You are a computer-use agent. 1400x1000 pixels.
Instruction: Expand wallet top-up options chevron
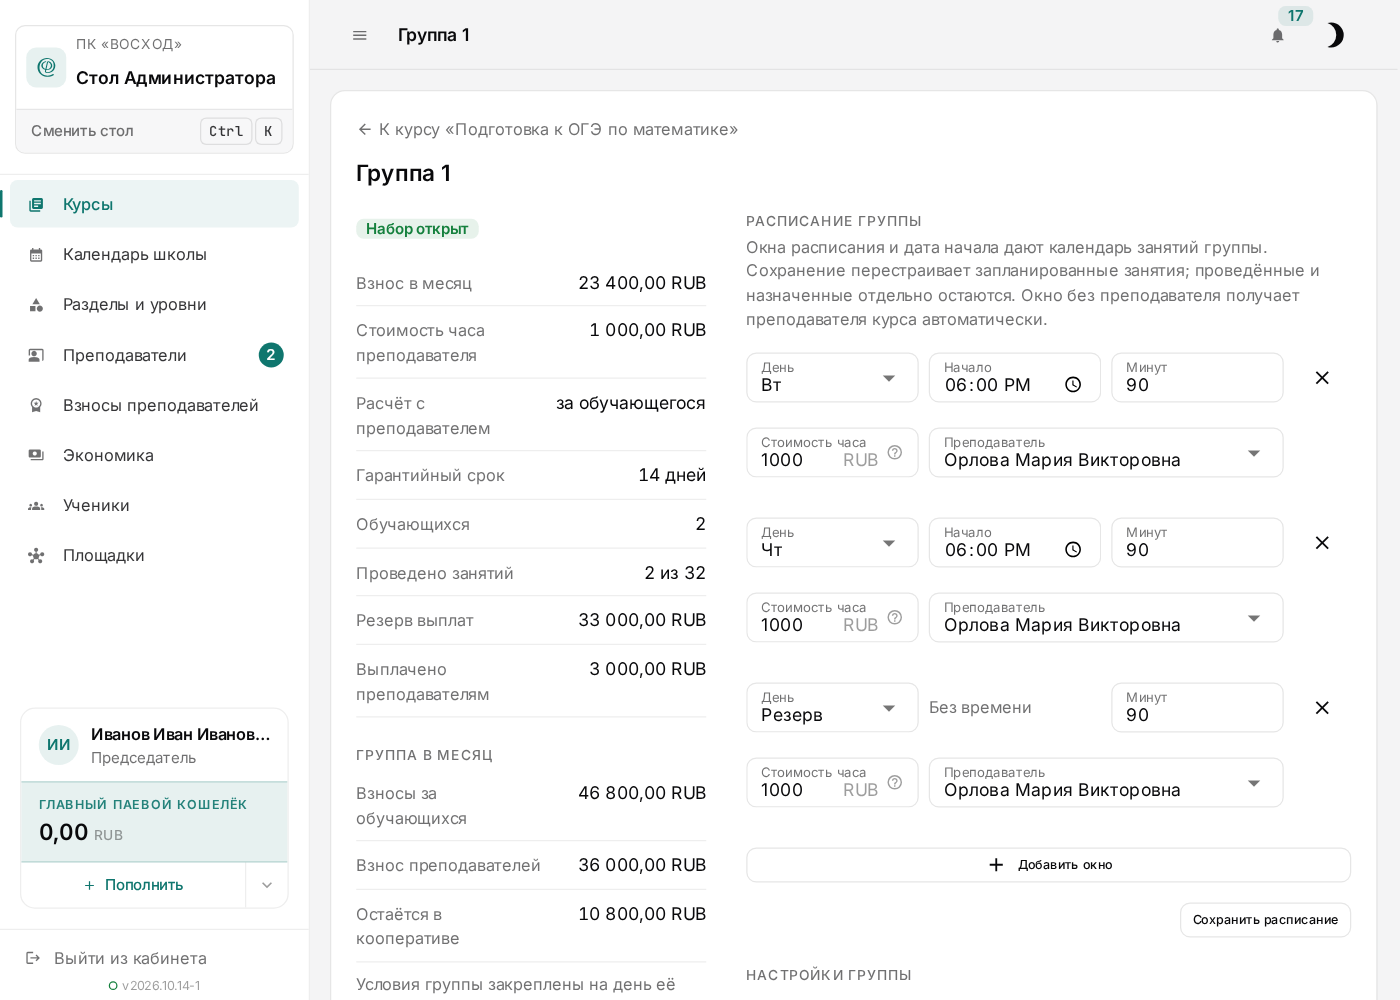[x=267, y=885]
